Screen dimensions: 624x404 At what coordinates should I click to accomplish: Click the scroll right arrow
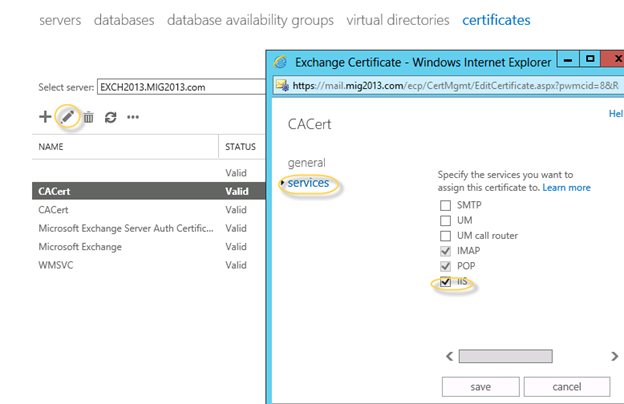614,356
